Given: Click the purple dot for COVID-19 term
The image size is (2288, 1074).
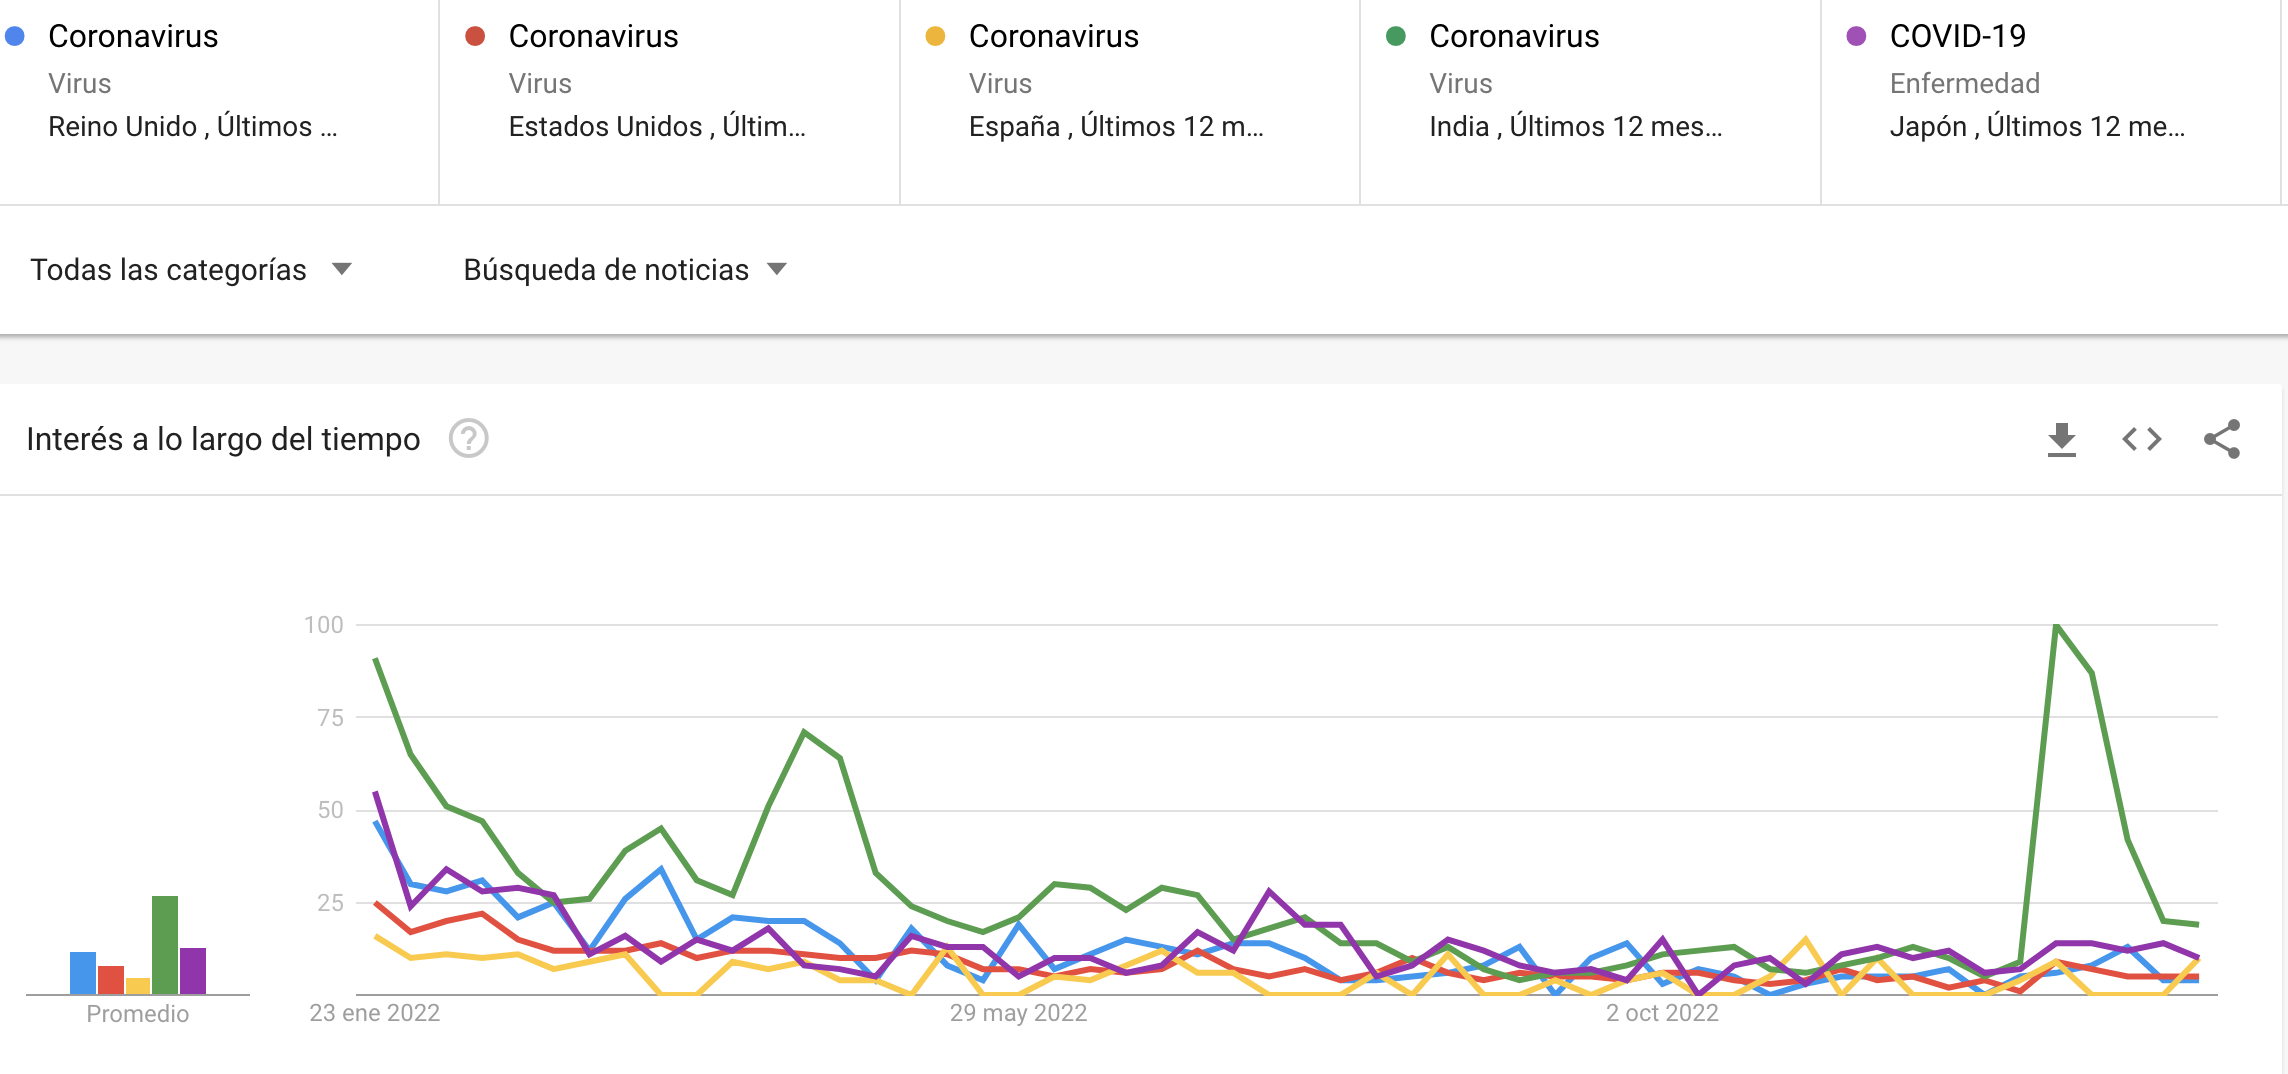Looking at the screenshot, I should [x=1856, y=36].
